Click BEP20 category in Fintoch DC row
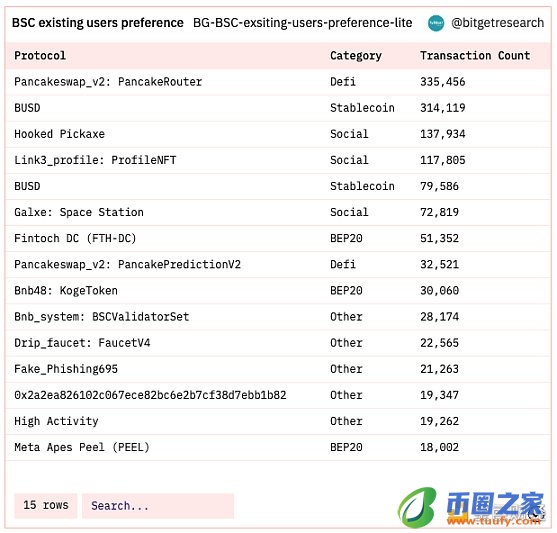 click(x=346, y=238)
